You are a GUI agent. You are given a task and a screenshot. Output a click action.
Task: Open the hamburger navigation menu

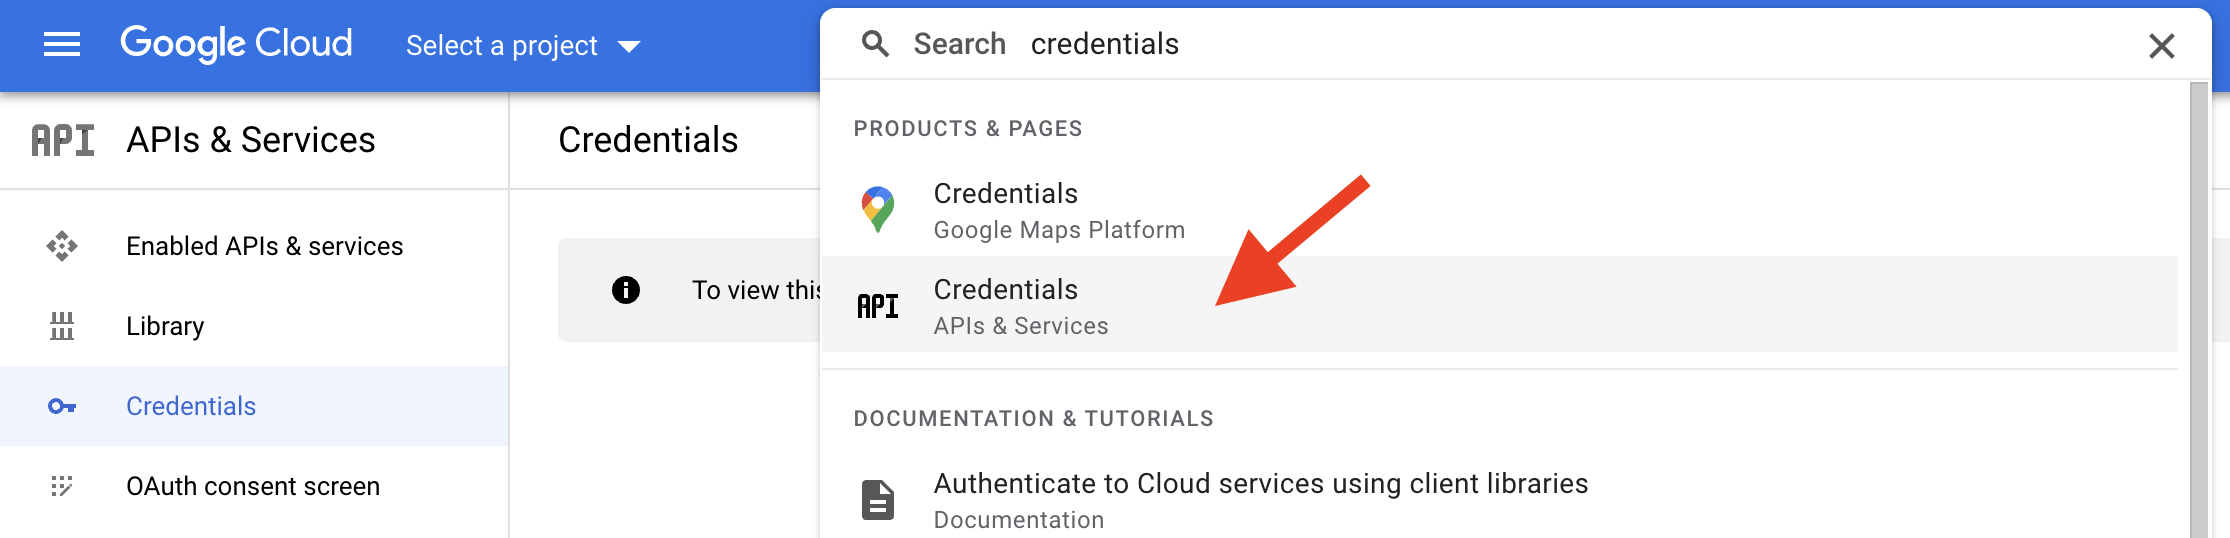click(x=62, y=45)
